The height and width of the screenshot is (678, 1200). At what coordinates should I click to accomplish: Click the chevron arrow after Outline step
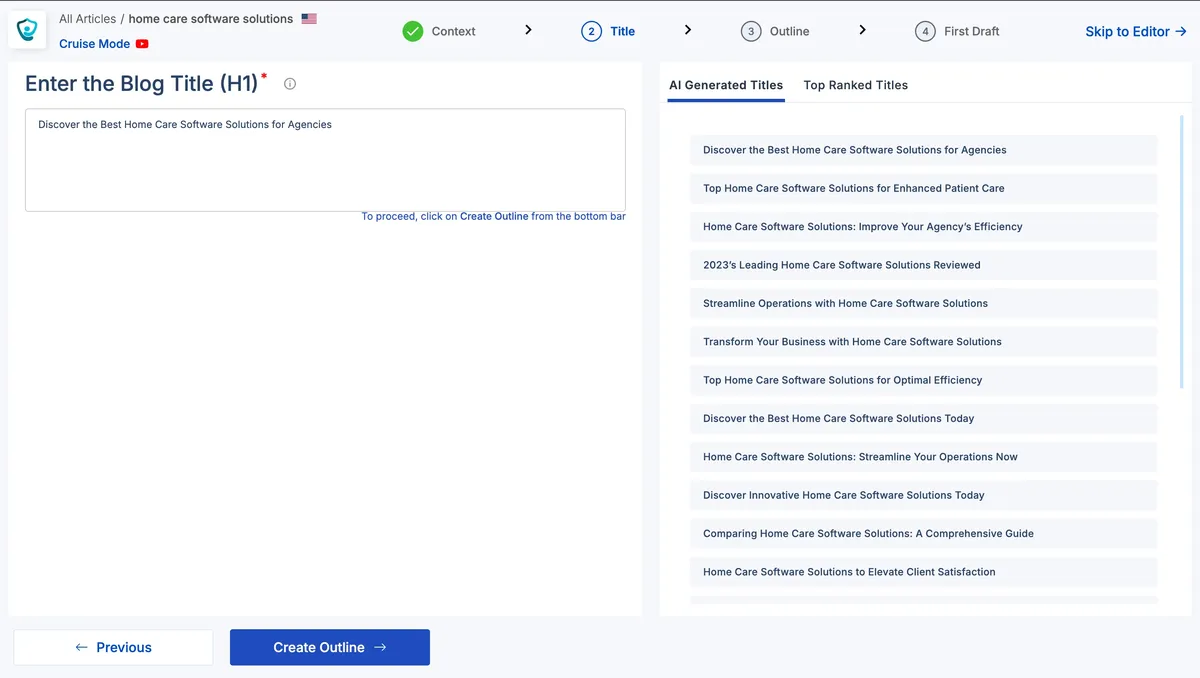(x=862, y=30)
